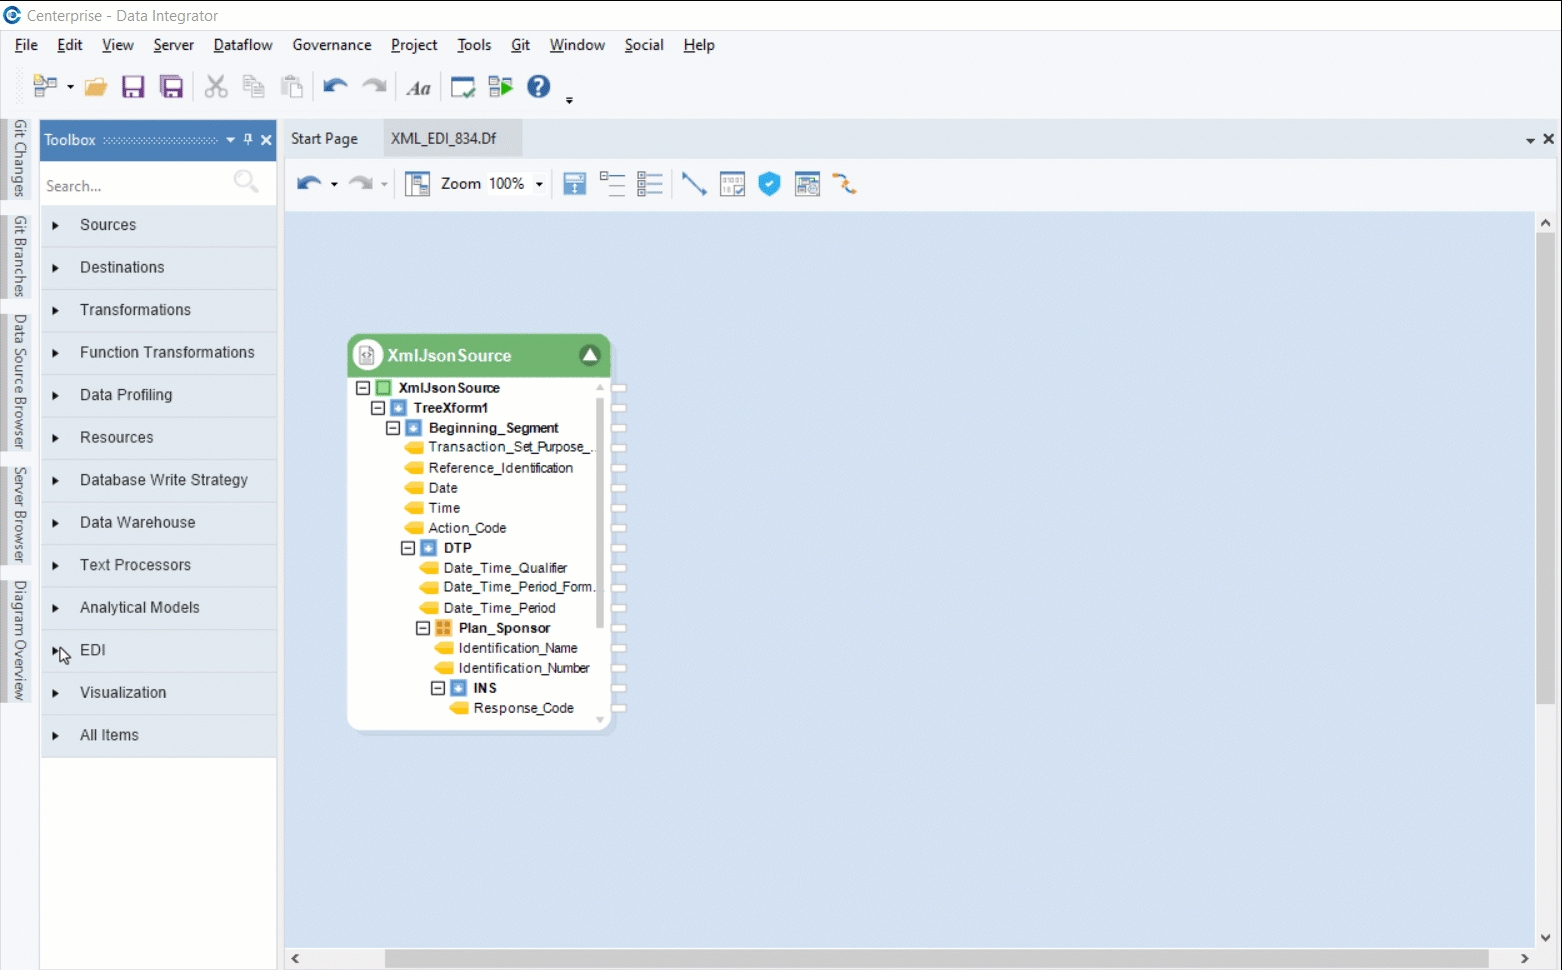
Task: Open the Dataflow menu
Action: click(243, 45)
